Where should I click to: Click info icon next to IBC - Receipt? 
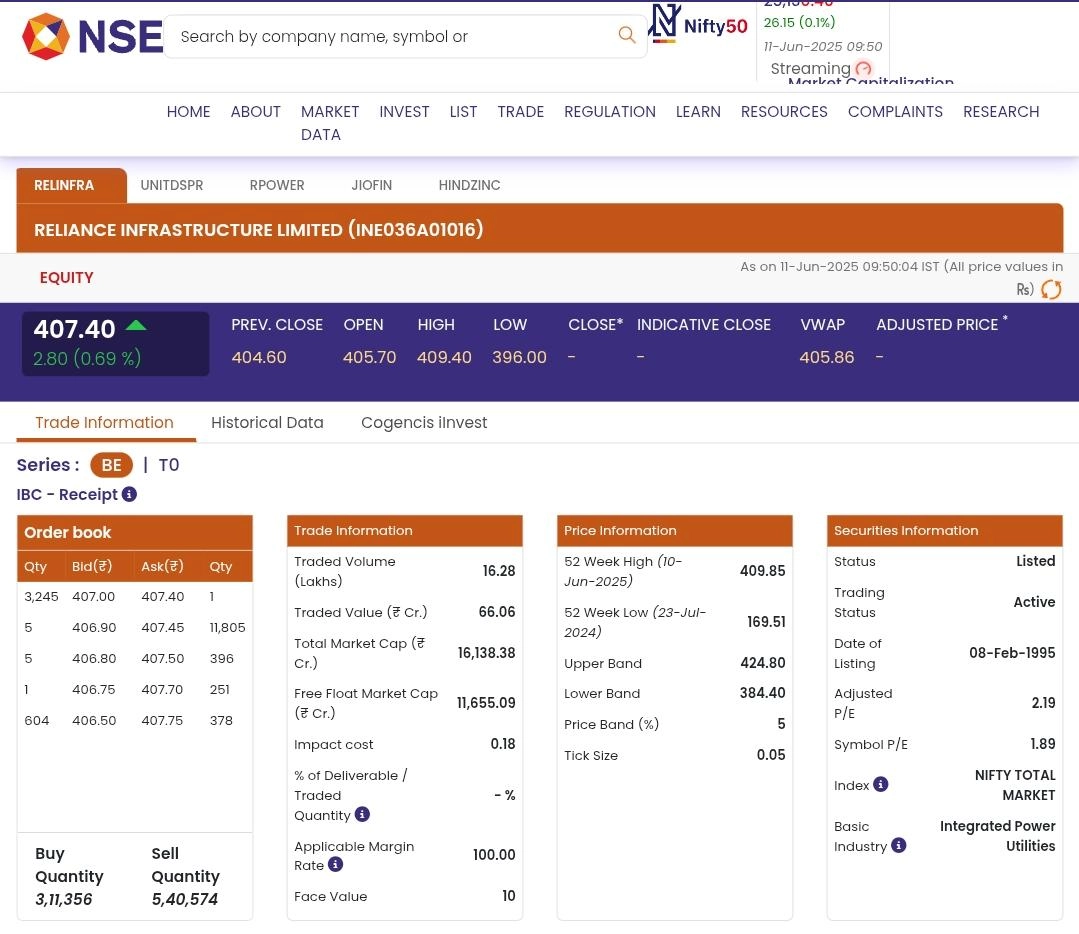pyautogui.click(x=129, y=494)
